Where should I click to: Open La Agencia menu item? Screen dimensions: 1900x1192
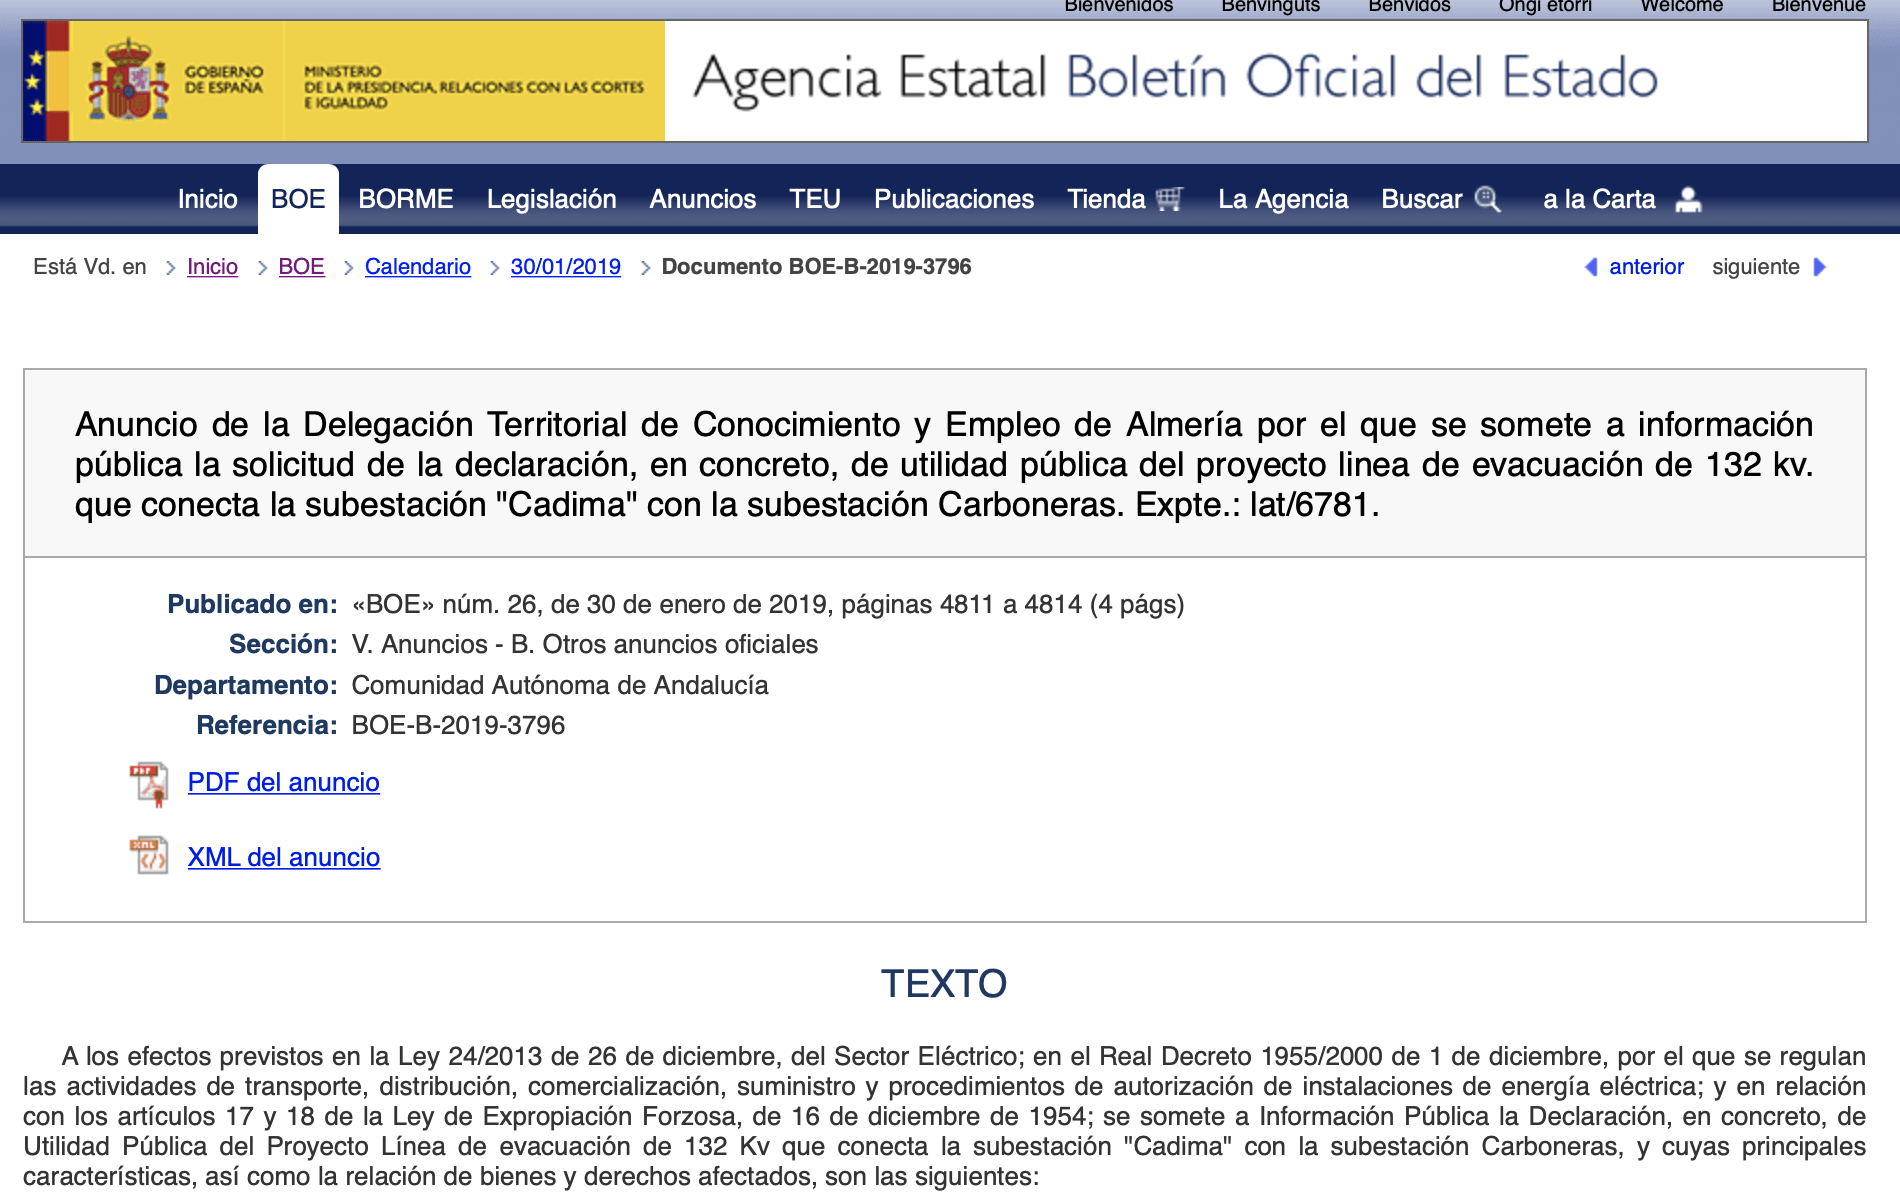coord(1283,199)
